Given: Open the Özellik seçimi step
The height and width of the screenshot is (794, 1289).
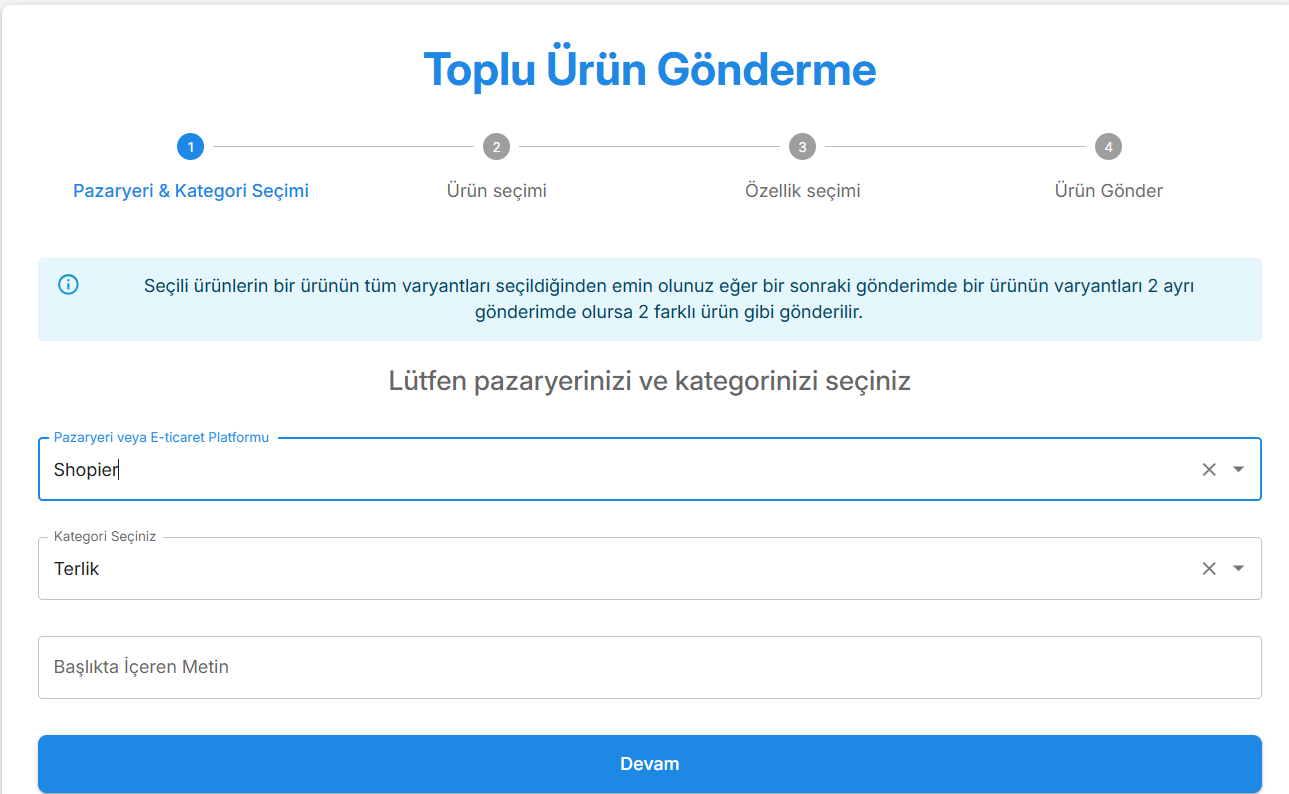Looking at the screenshot, I should coord(803,190).
